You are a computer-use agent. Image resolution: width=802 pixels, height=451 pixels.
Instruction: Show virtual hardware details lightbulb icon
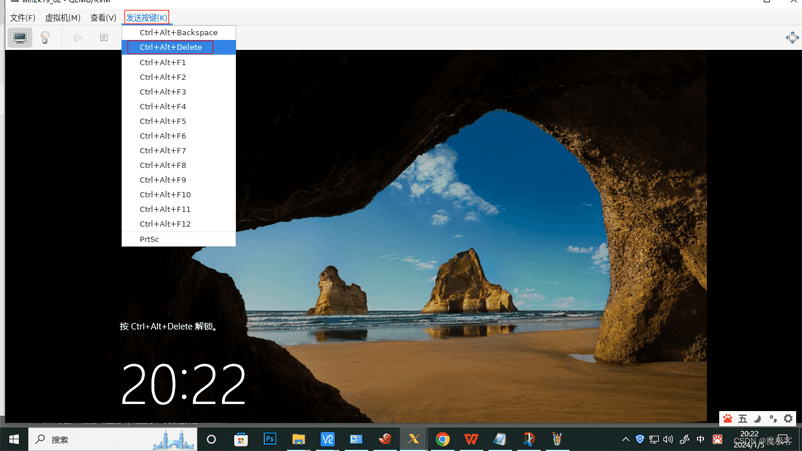(x=44, y=38)
